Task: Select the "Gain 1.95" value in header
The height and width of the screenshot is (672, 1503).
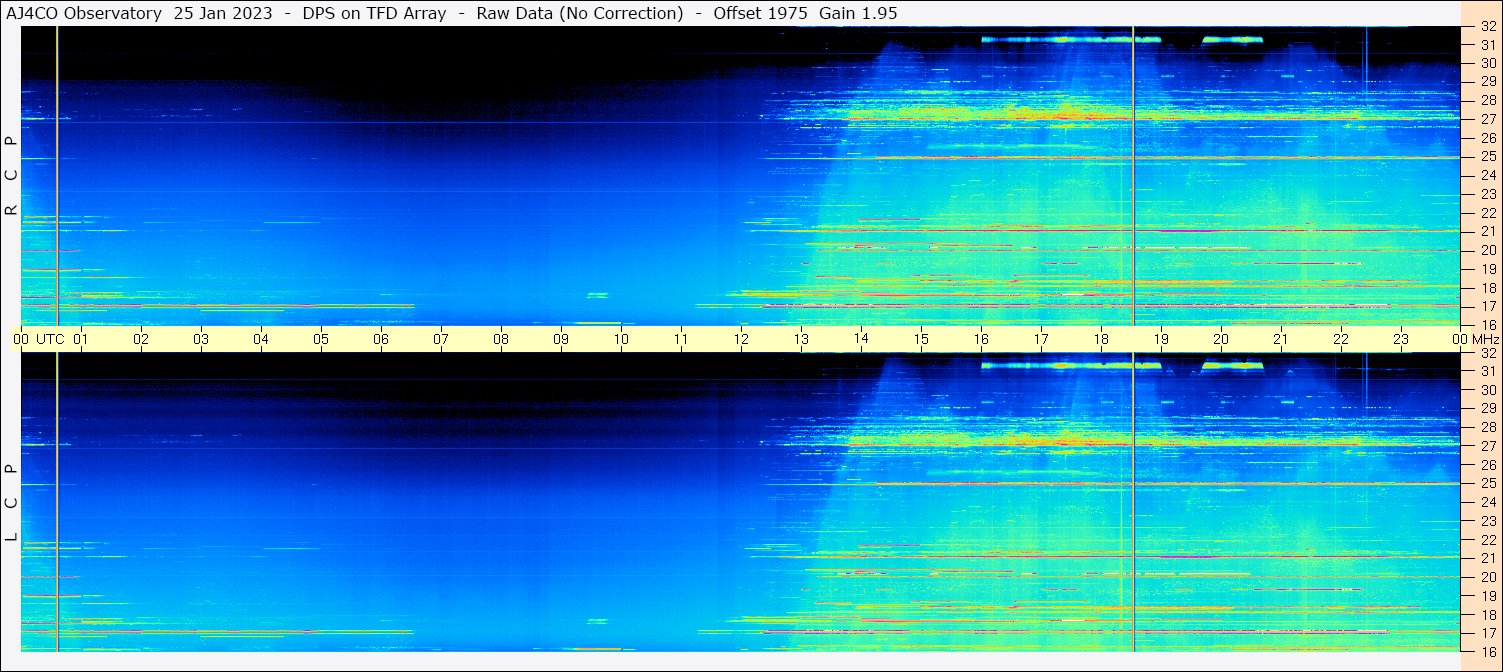Action: click(858, 13)
